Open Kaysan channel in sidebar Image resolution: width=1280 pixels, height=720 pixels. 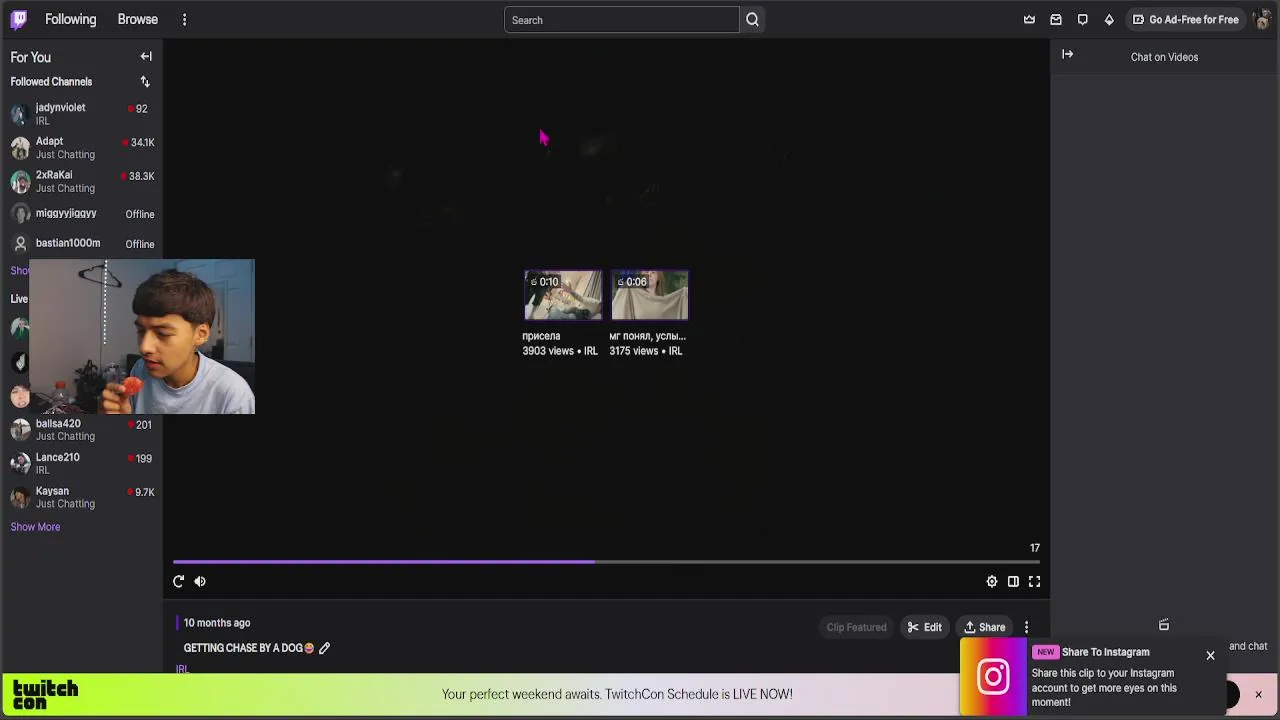(x=81, y=497)
